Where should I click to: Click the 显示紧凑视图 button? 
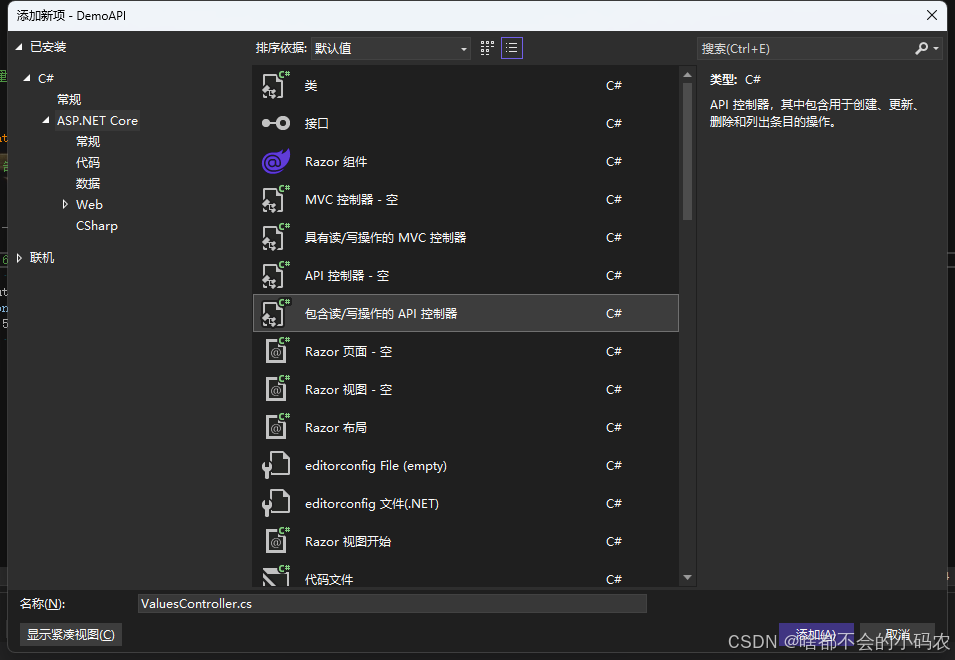[x=70, y=634]
